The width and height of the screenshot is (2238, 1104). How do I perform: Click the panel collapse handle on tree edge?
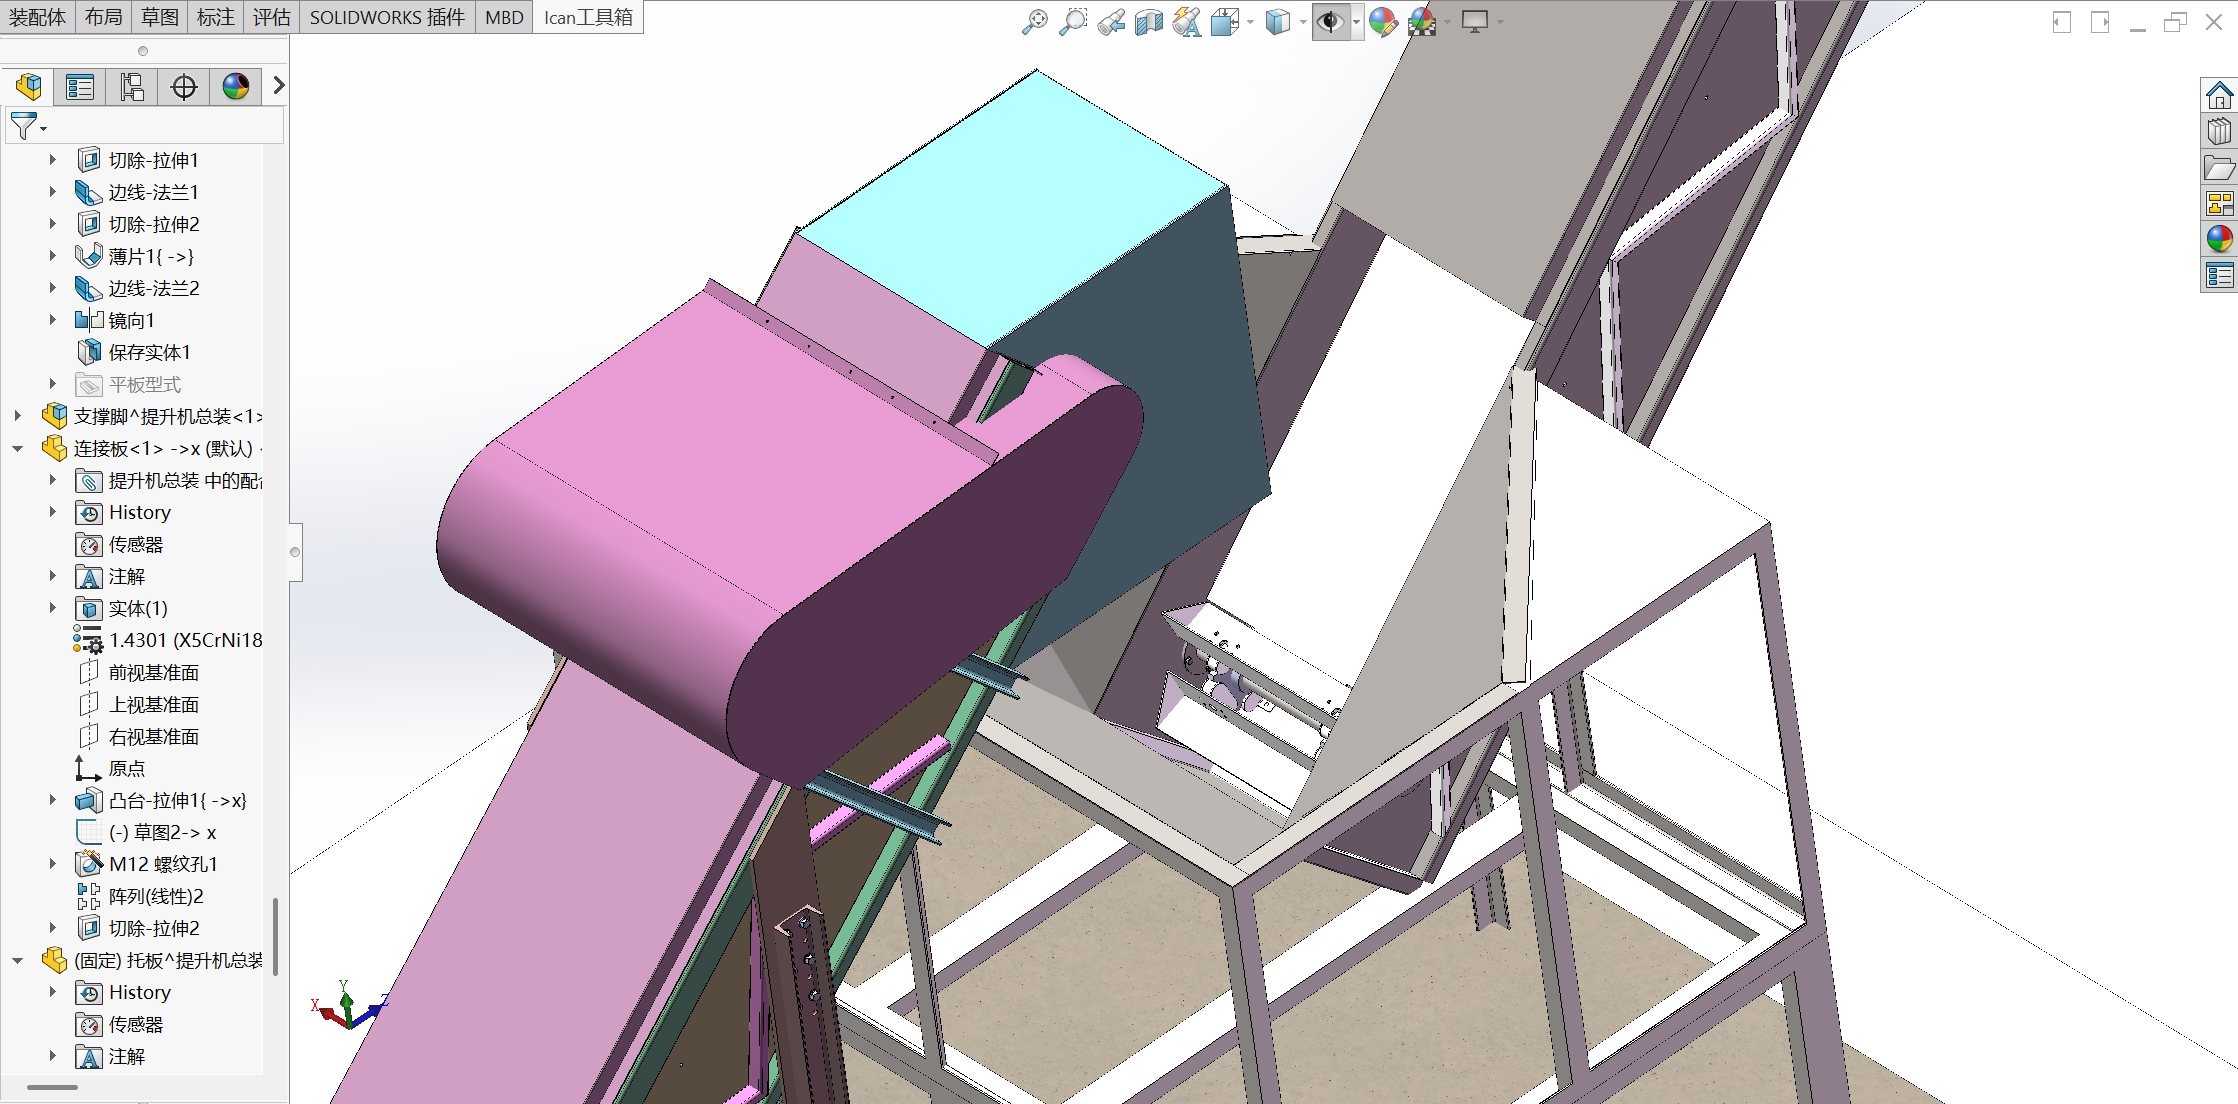point(295,552)
